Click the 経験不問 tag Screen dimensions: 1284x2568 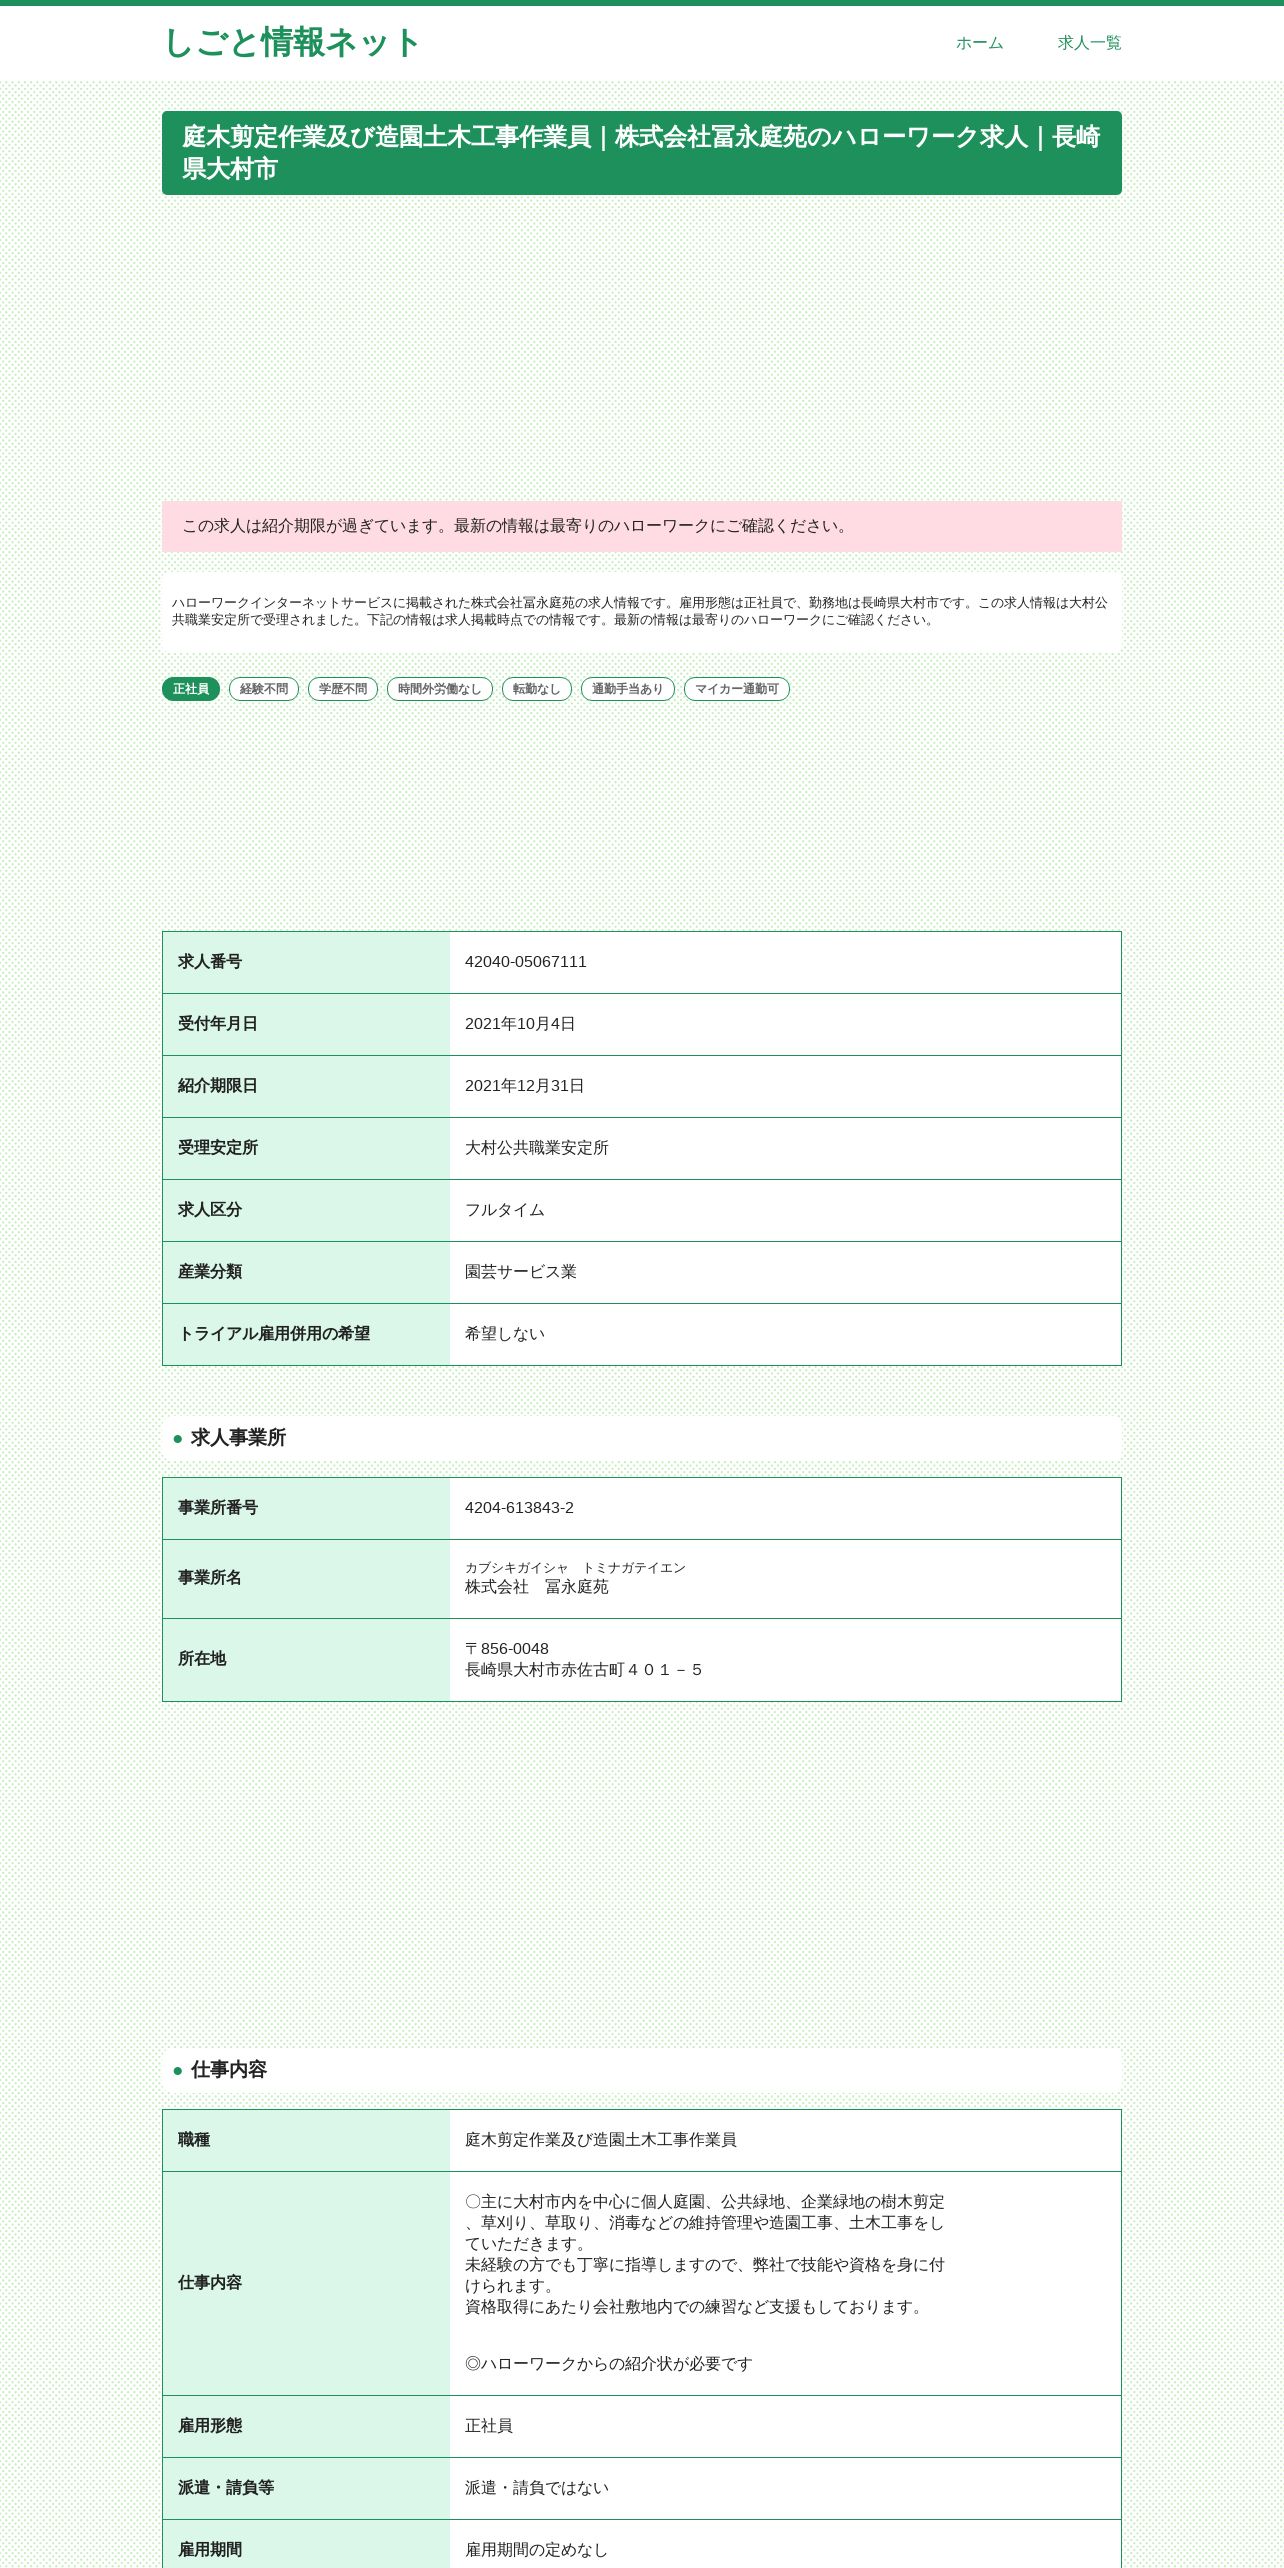(264, 689)
